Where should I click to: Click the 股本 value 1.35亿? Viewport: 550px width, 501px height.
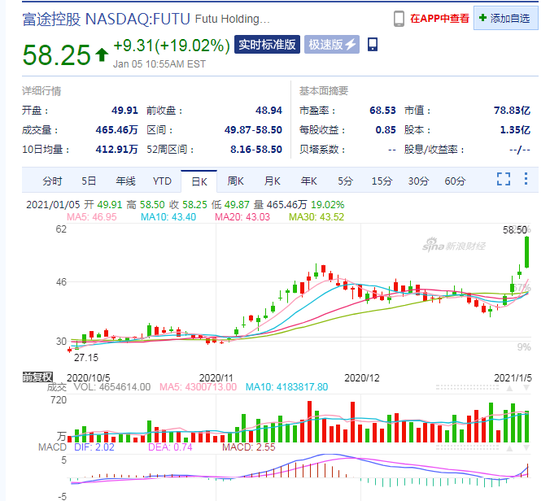(515, 130)
